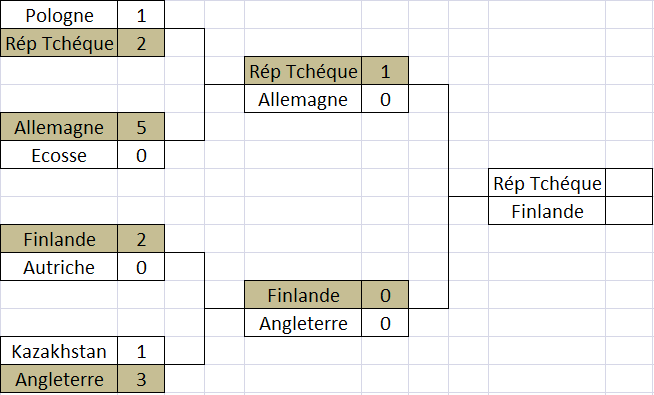Click Allemagne's score cell showing 5
The height and width of the screenshot is (395, 654).
pos(141,127)
